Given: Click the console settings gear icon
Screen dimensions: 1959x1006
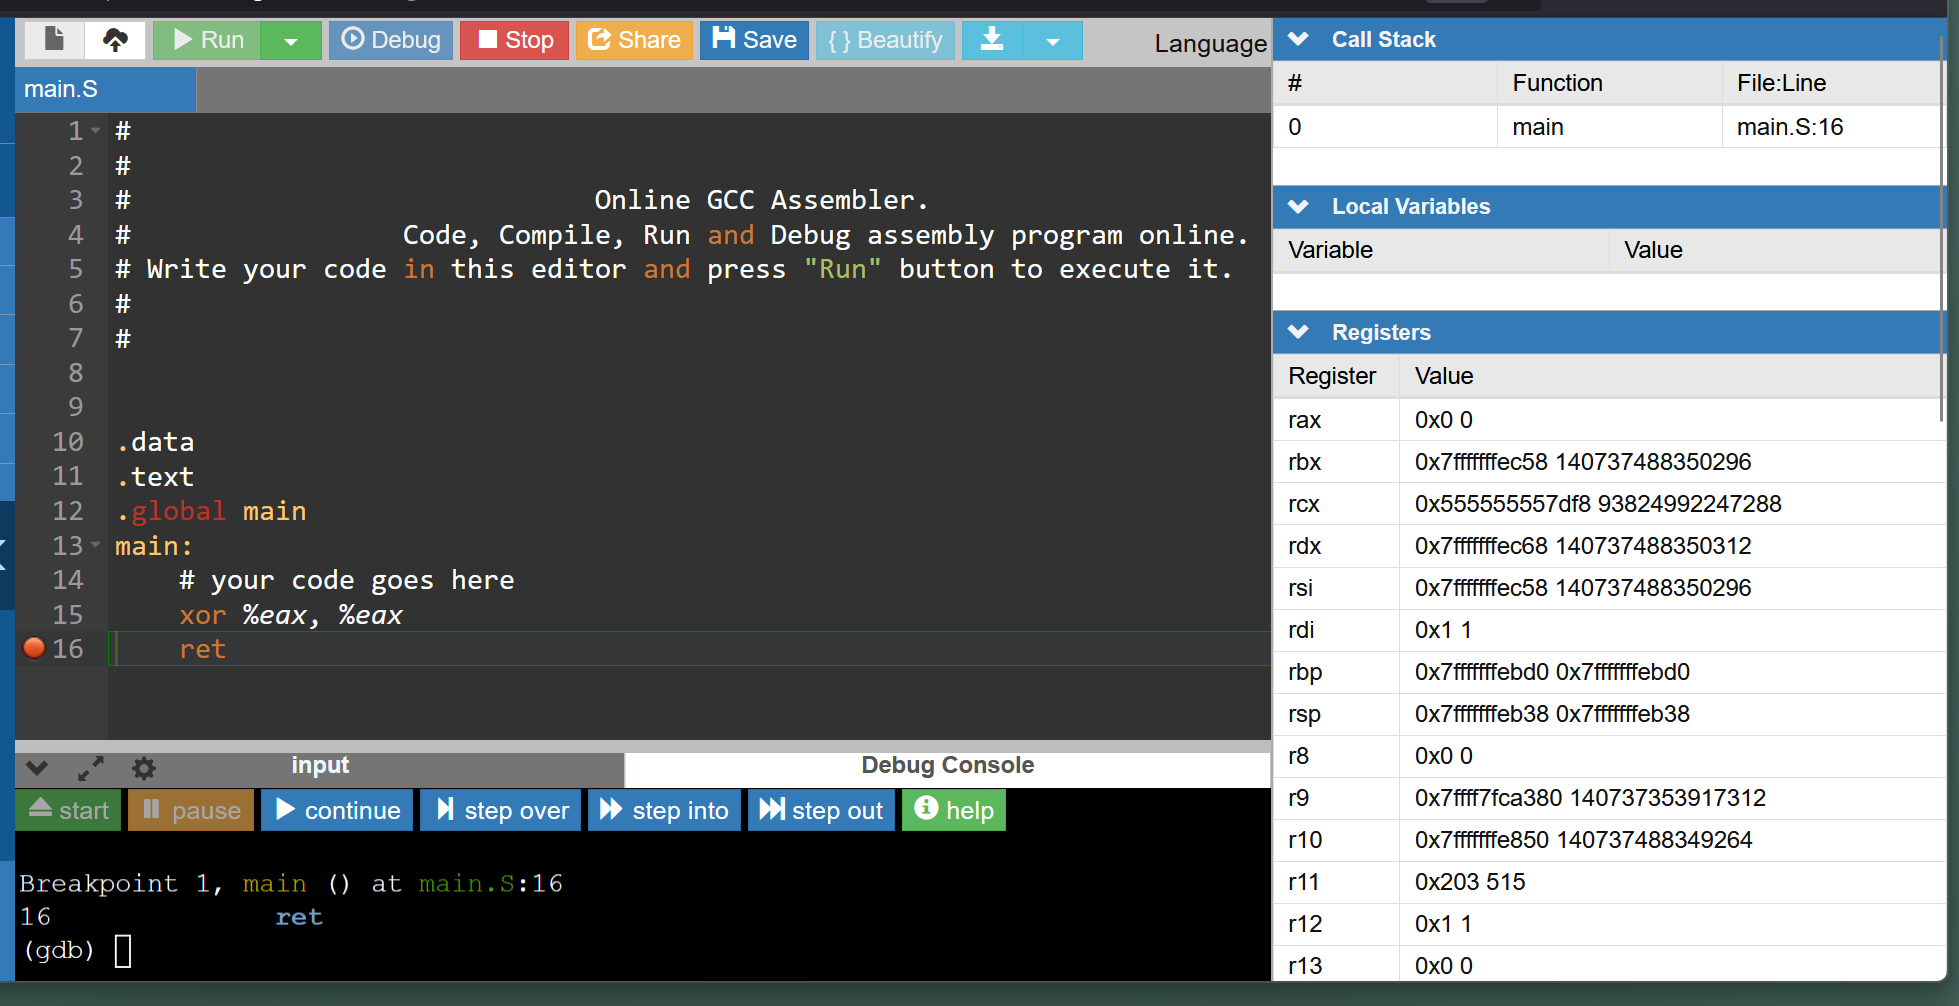Looking at the screenshot, I should click(144, 768).
